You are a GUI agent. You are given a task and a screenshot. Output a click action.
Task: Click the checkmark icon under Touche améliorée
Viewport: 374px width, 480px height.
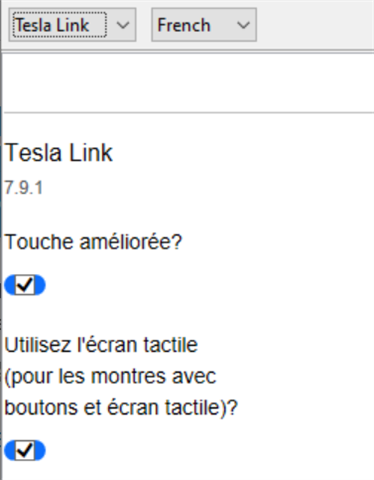(x=25, y=285)
